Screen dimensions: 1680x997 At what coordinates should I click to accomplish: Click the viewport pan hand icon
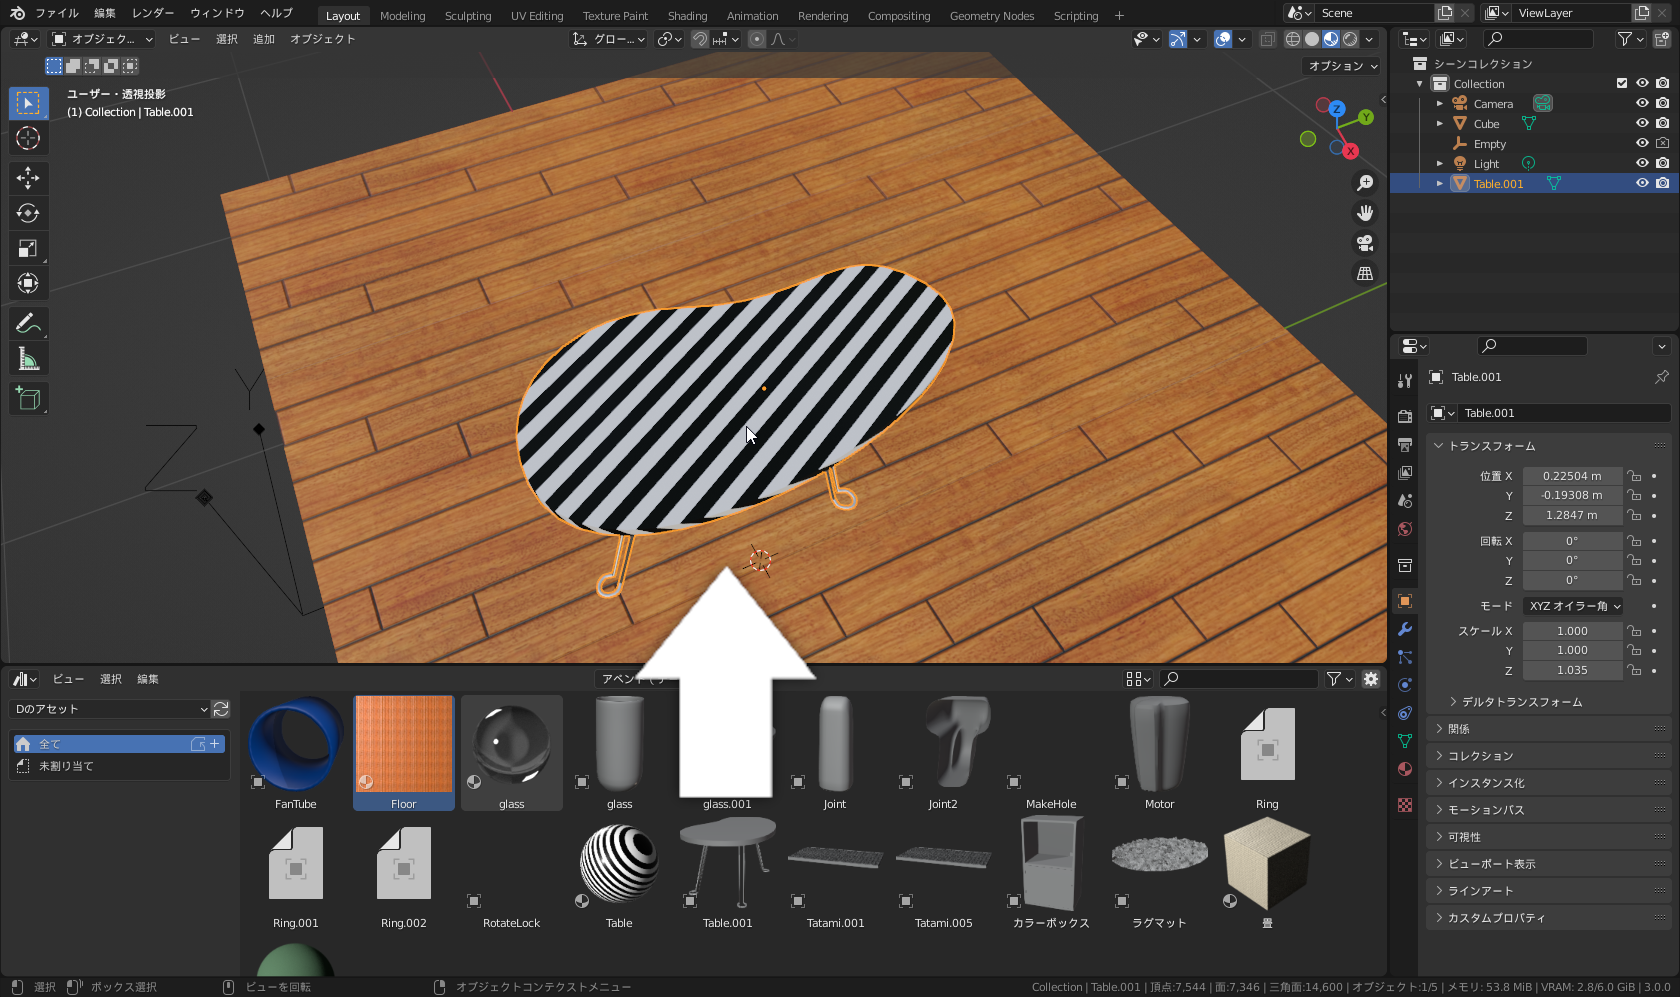1365,213
